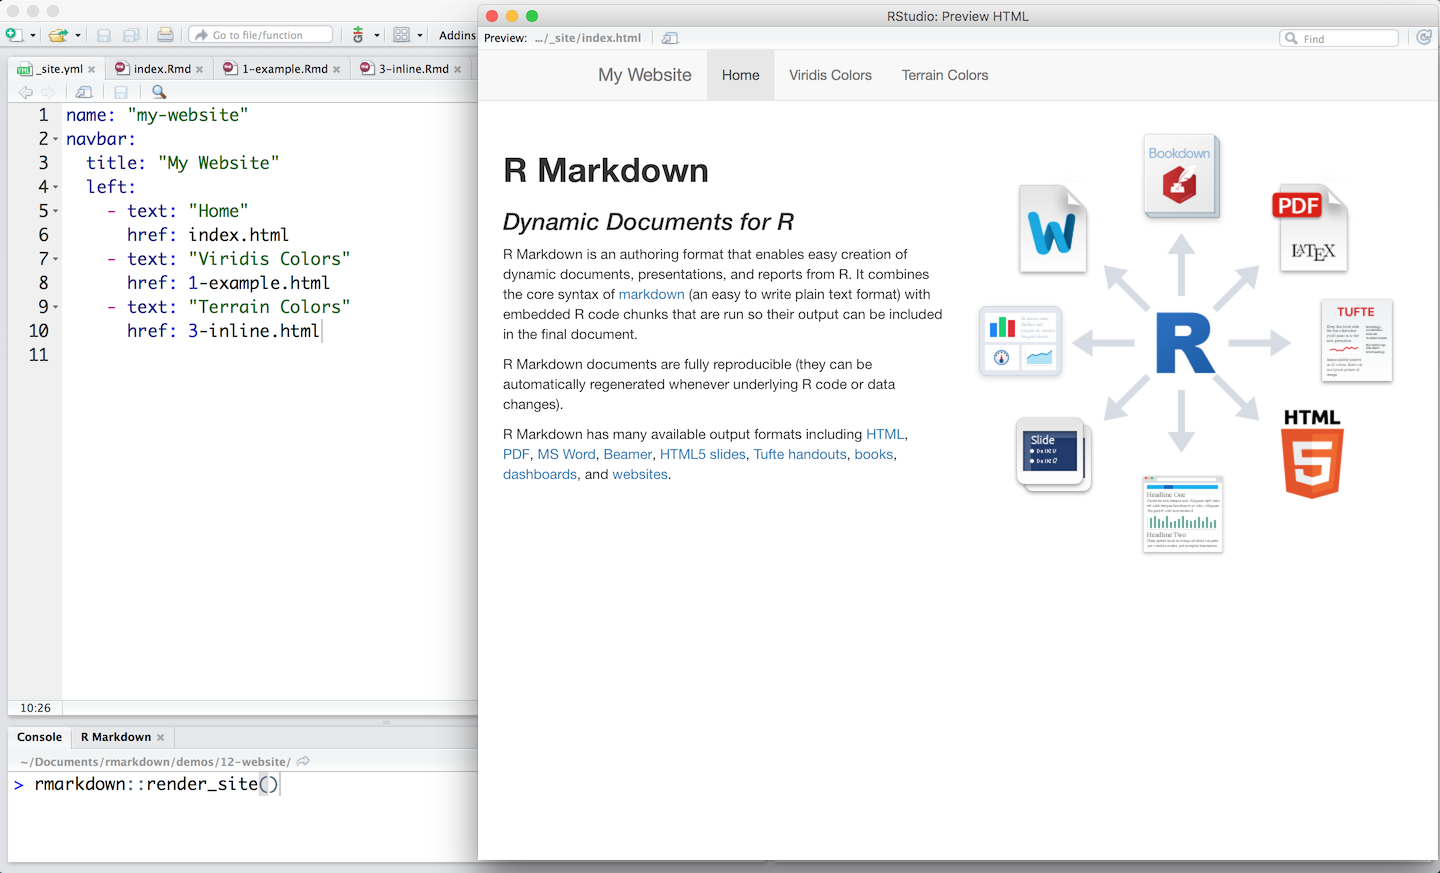Follow the Beamer link
This screenshot has width=1440, height=873.
pos(628,454)
